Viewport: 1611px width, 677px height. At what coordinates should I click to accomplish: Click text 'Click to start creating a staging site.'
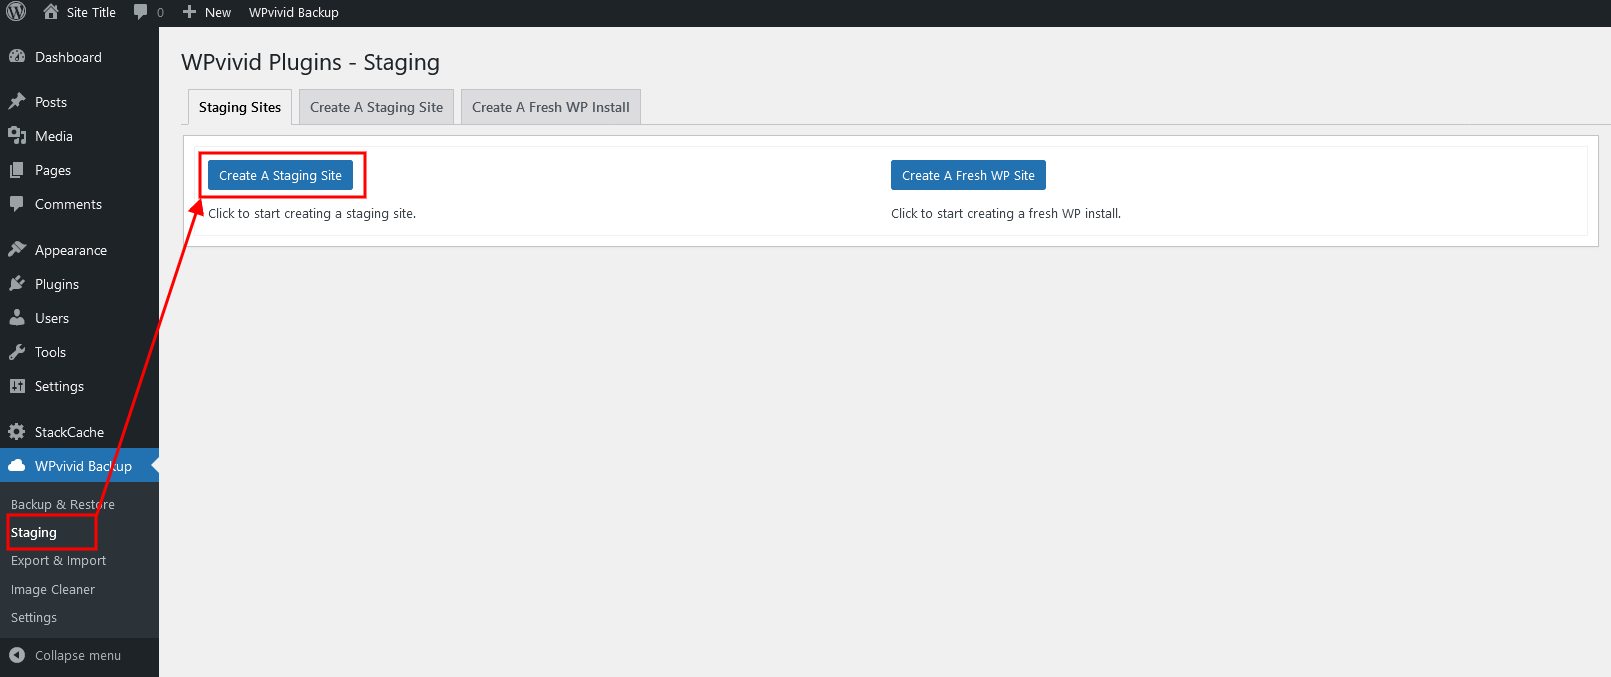click(312, 213)
